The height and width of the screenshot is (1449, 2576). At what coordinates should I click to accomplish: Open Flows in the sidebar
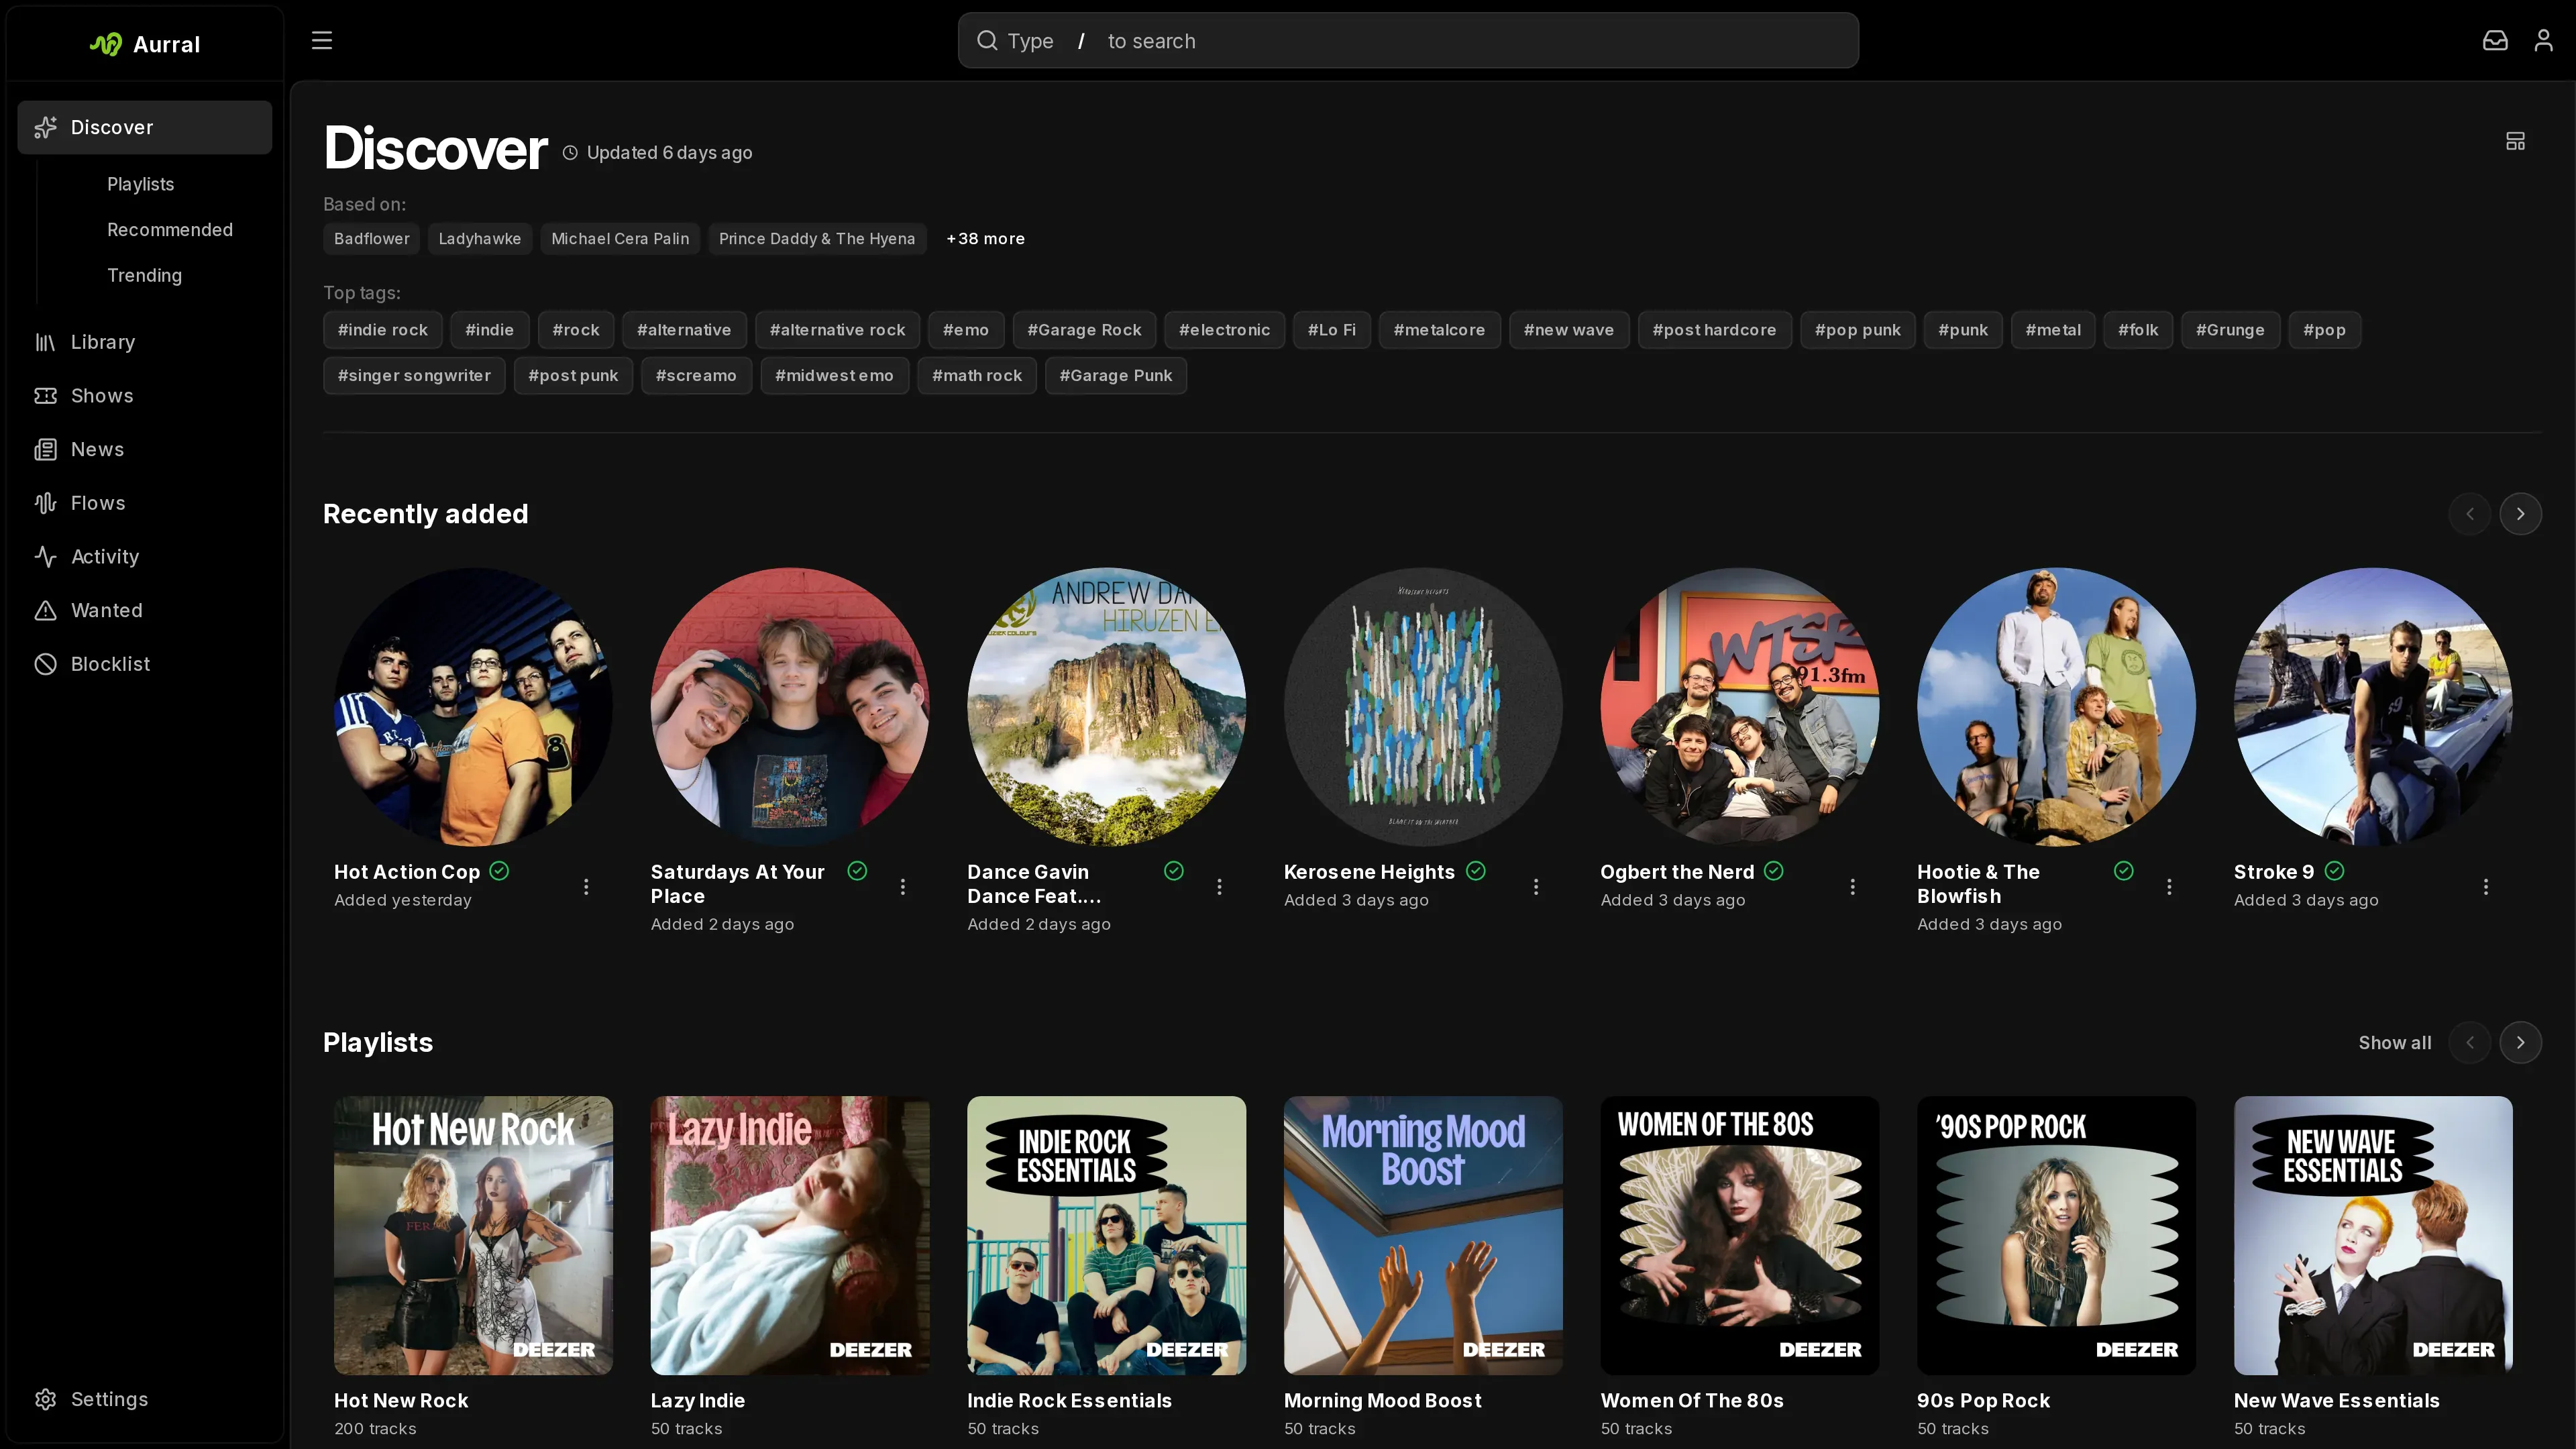(x=144, y=503)
